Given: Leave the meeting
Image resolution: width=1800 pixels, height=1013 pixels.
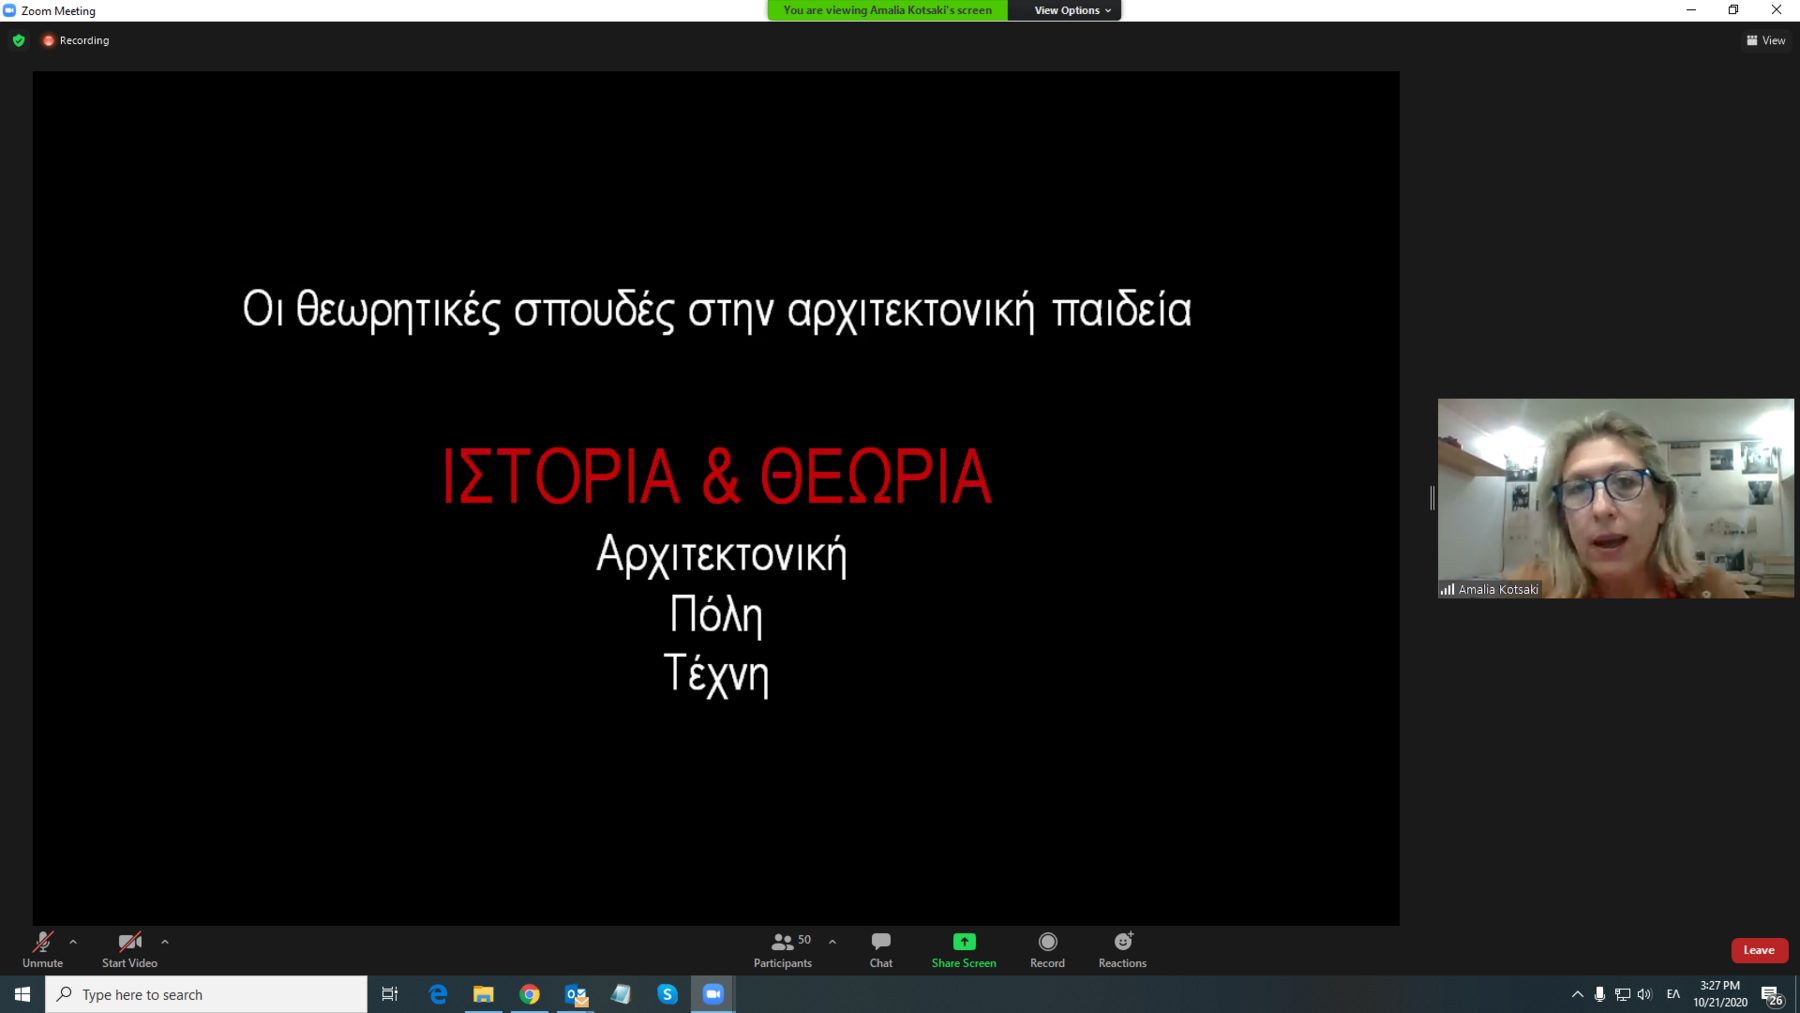Looking at the screenshot, I should tap(1758, 950).
